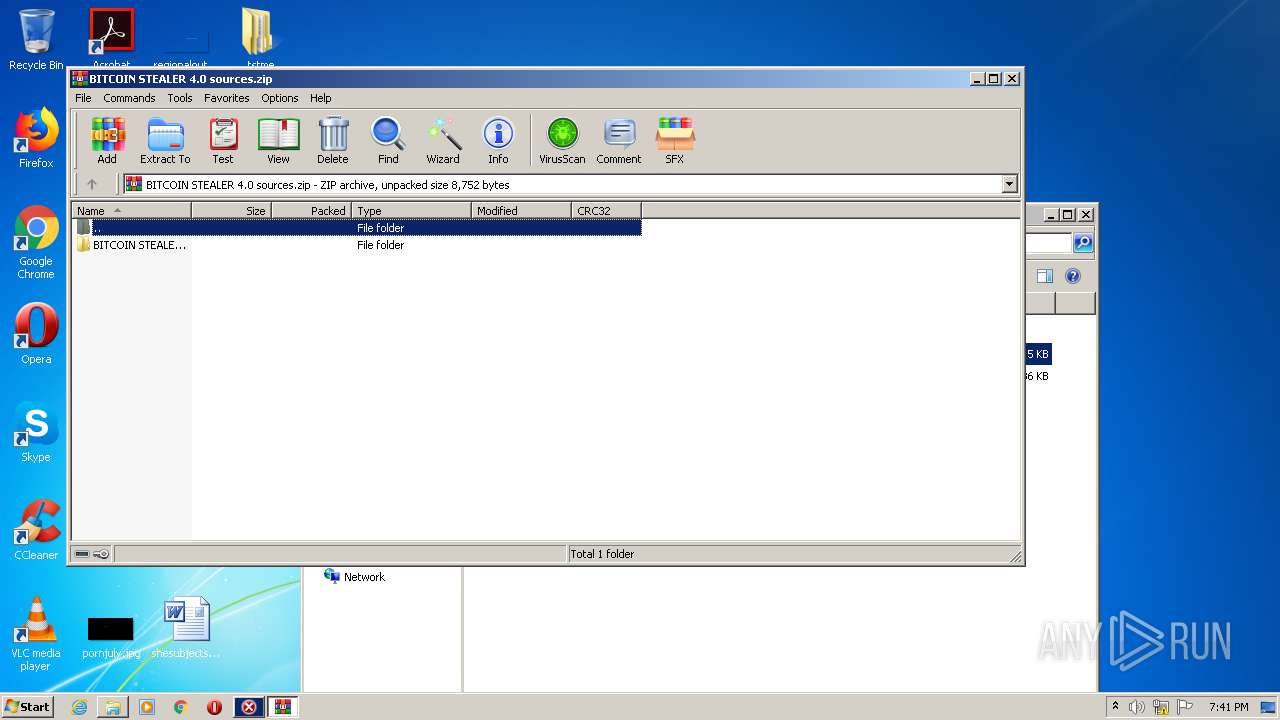Open the Google Chrome desktop shortcut
The height and width of the screenshot is (720, 1280).
click(x=36, y=242)
